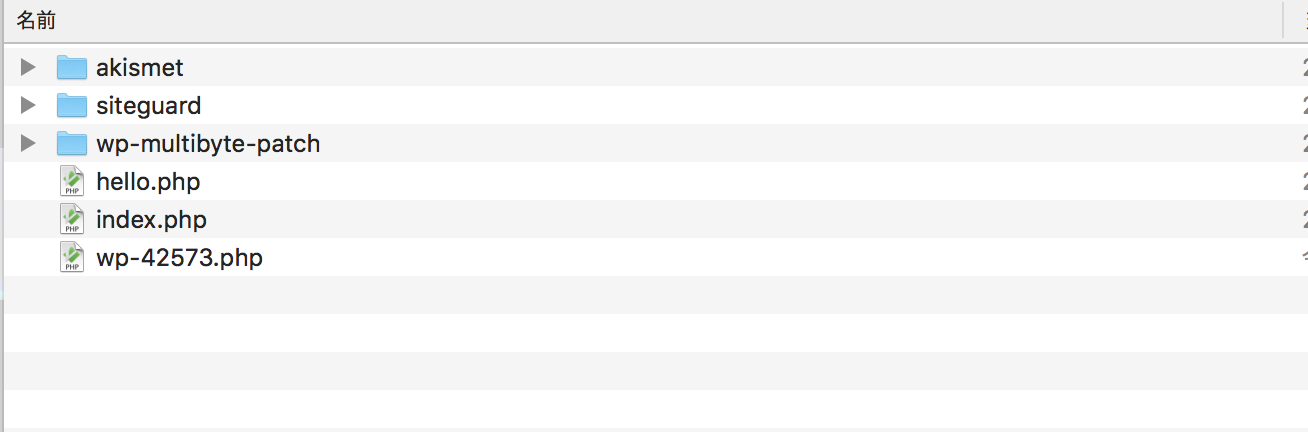Image resolution: width=1308 pixels, height=432 pixels.
Task: Click the index.php PHP file icon
Action: coord(72,219)
